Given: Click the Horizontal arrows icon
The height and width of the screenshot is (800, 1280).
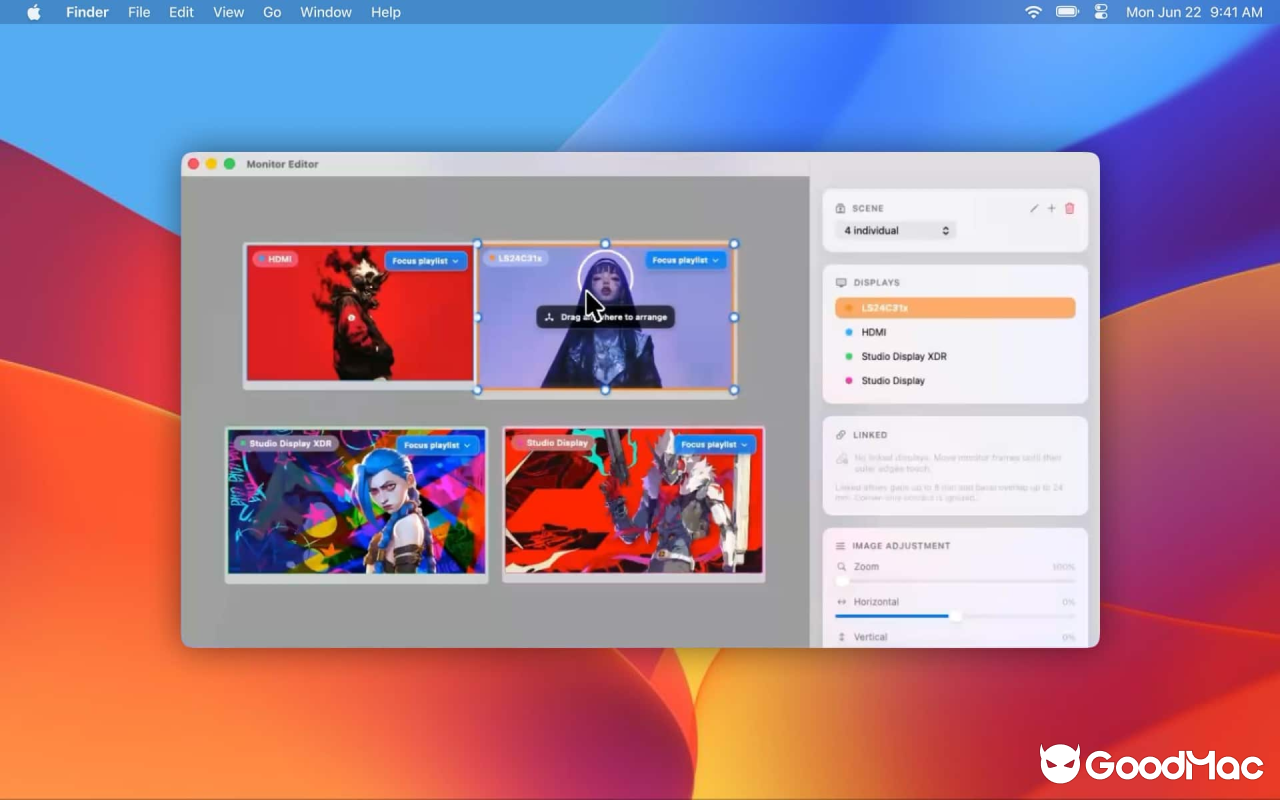Looking at the screenshot, I should 841,602.
